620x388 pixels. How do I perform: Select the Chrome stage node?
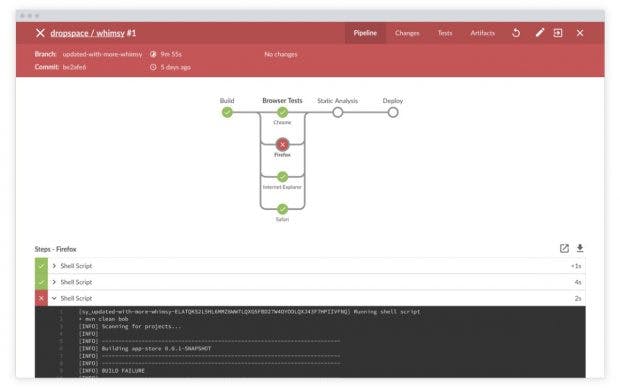coord(282,112)
